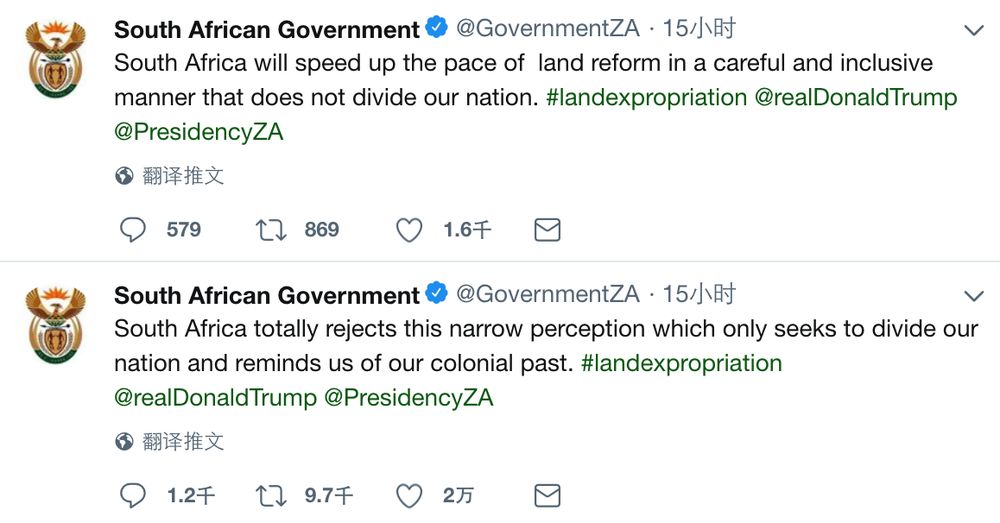Open #landexpropriation hashtag in second tweet
This screenshot has width=1000, height=523.
click(681, 362)
